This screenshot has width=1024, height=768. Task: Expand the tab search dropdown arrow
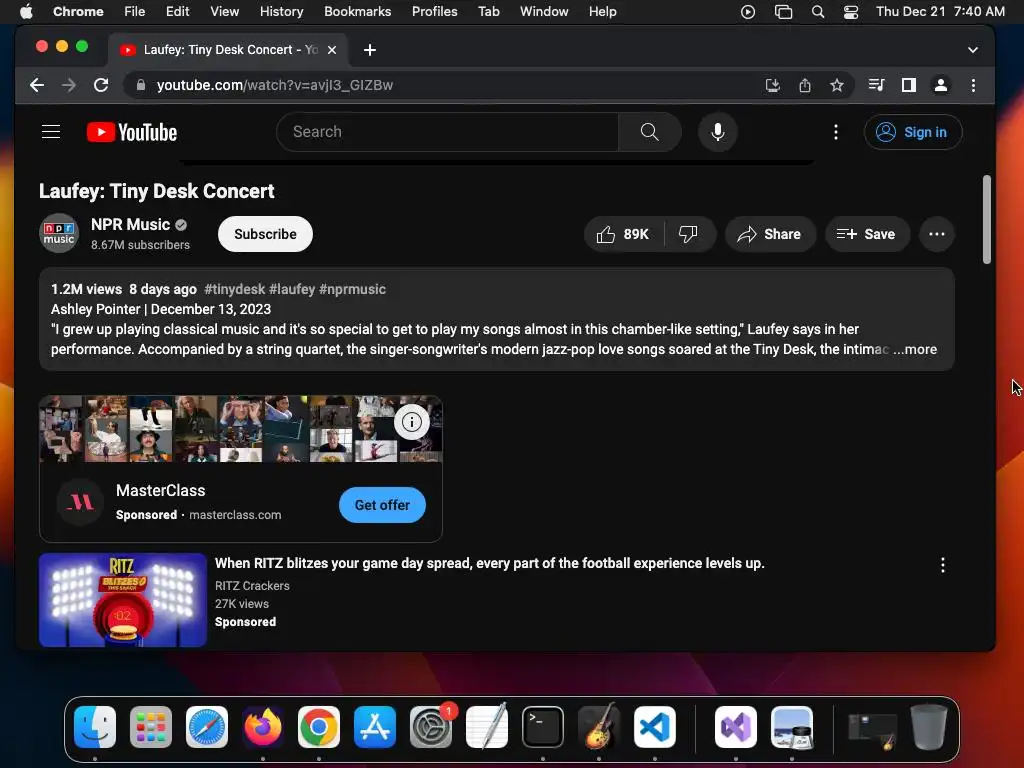tap(972, 50)
